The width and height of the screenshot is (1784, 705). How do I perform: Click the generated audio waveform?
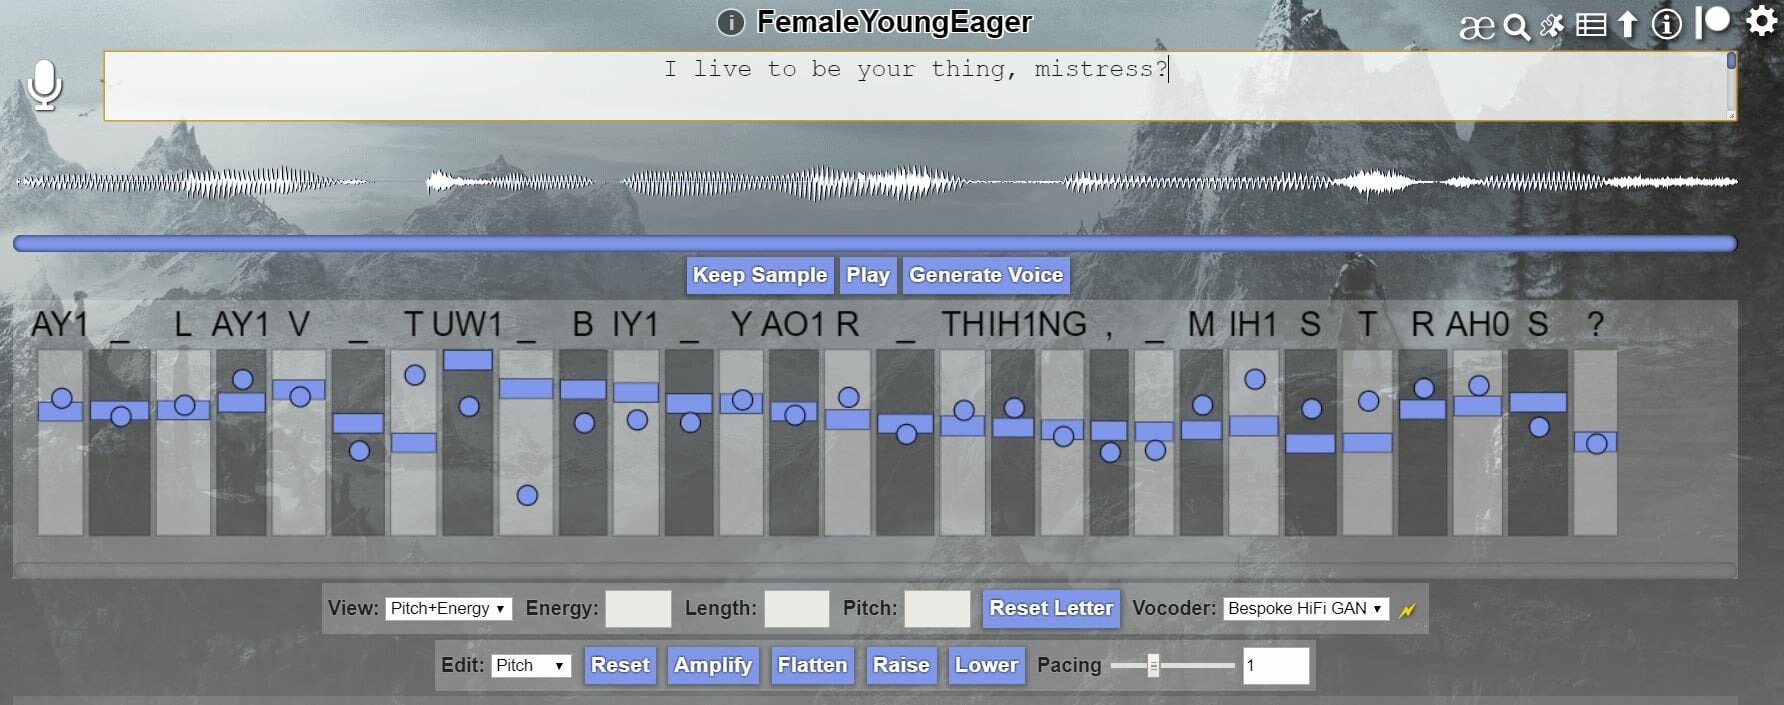point(875,182)
